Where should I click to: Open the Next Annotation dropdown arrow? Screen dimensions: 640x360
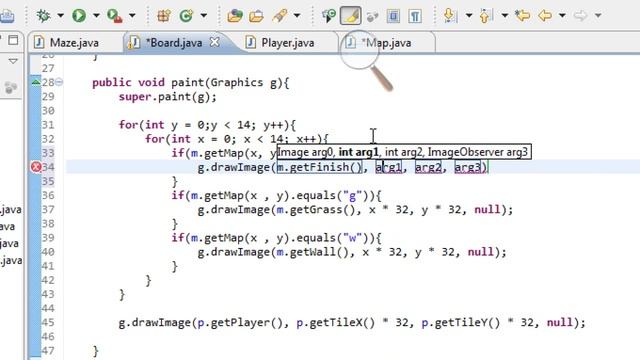(469, 16)
